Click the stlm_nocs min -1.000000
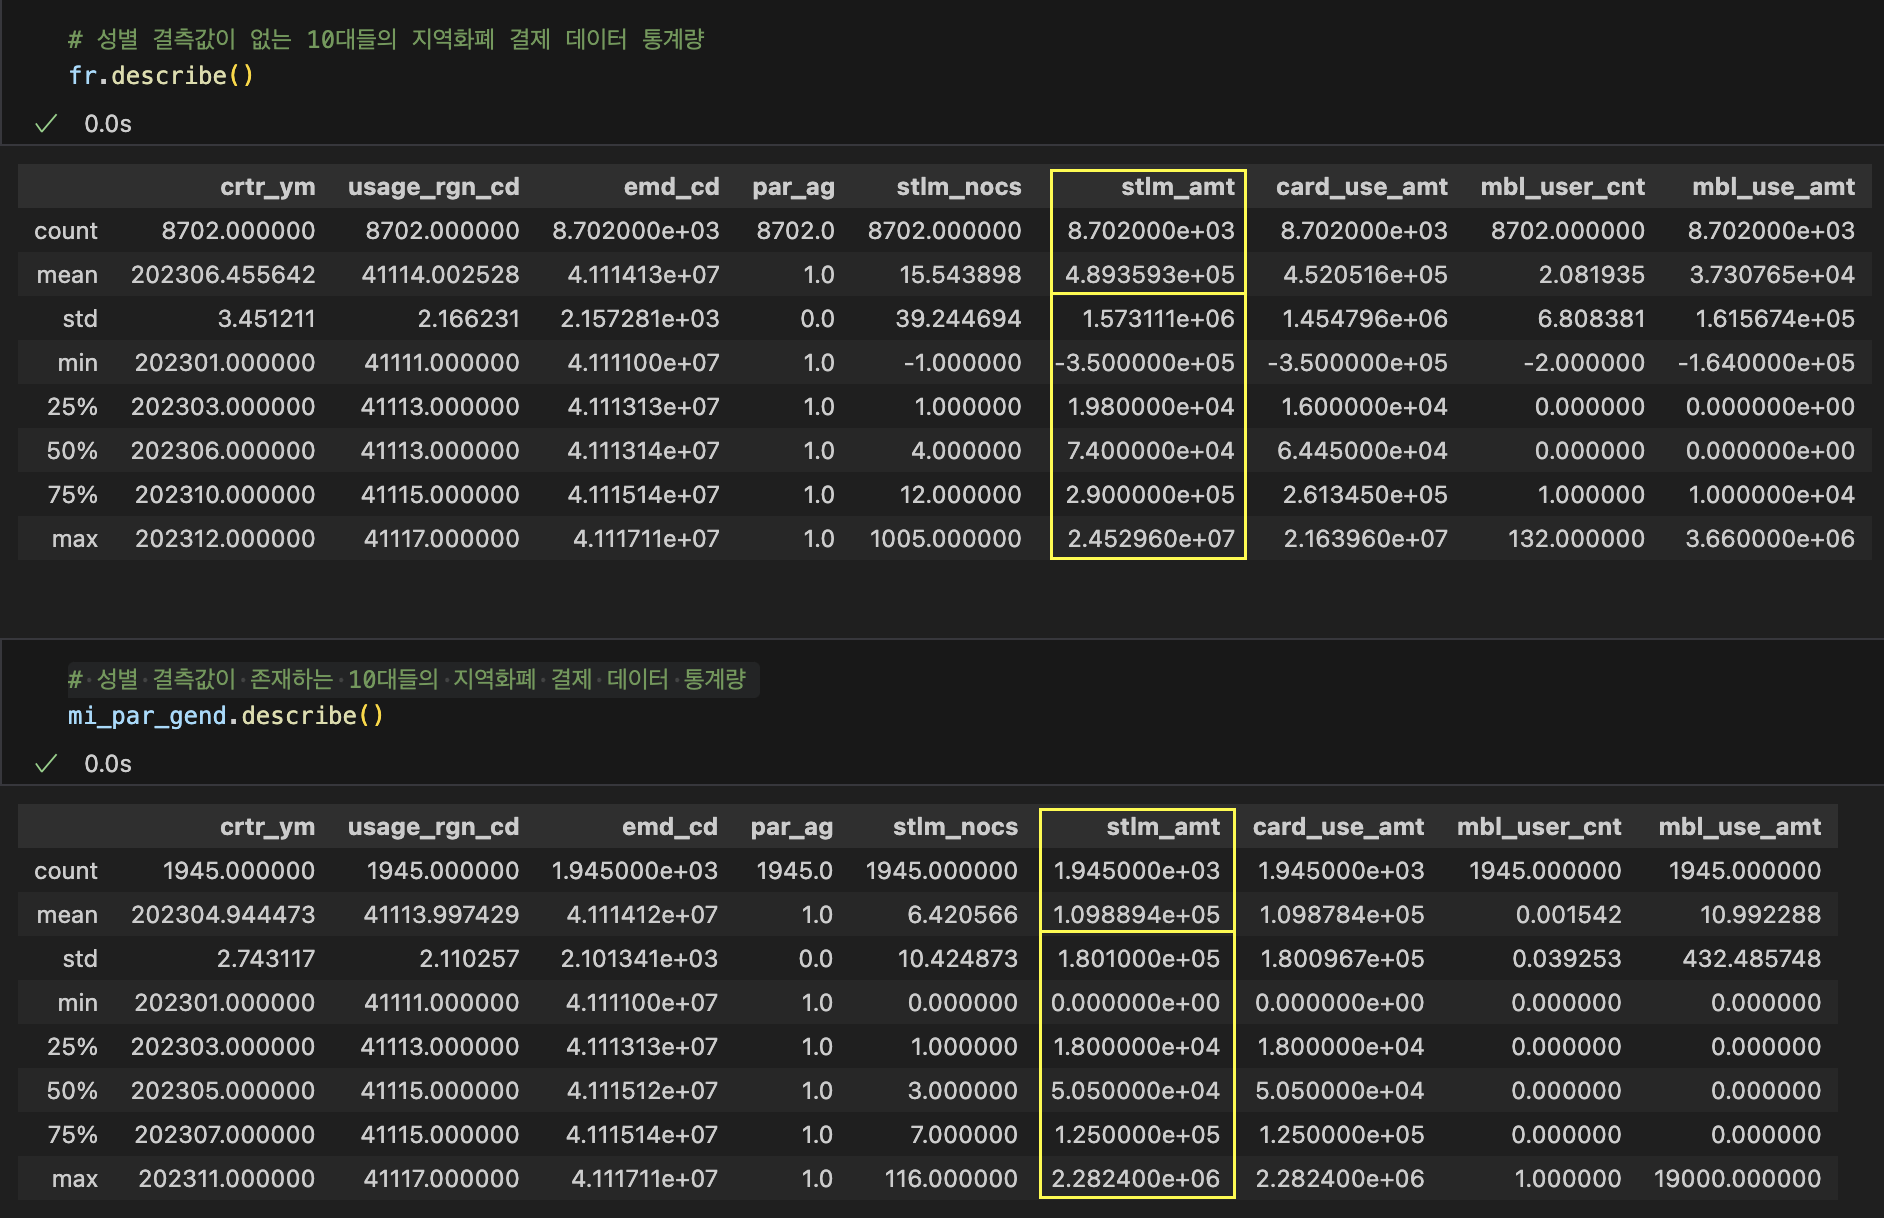 pyautogui.click(x=963, y=363)
